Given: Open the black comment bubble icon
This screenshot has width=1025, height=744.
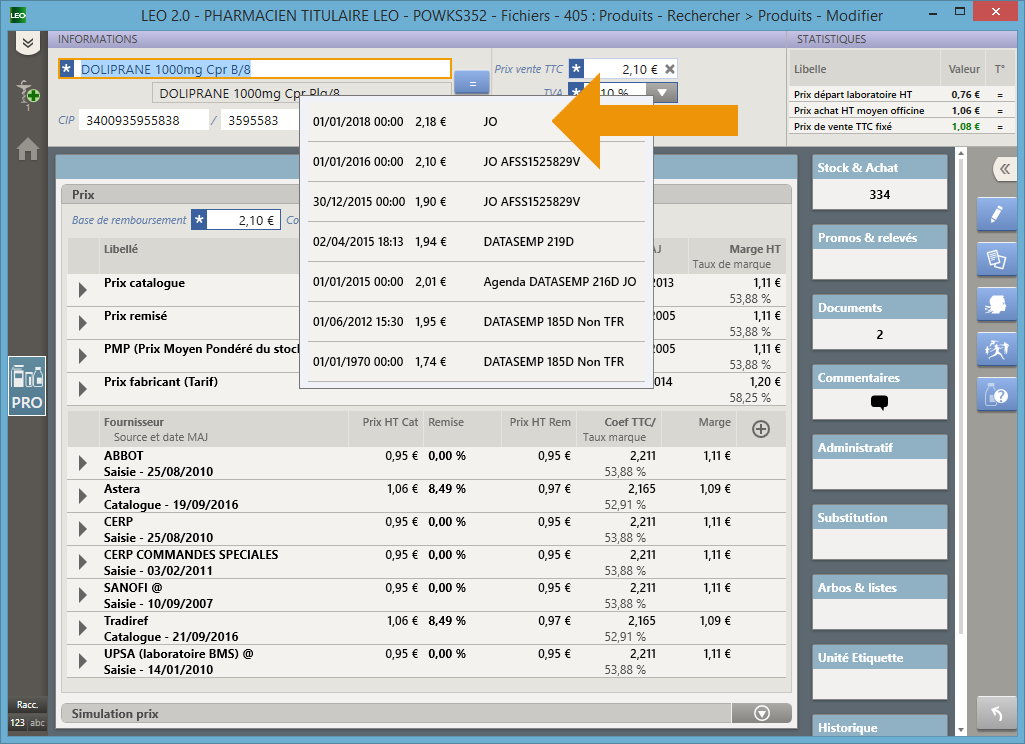Looking at the screenshot, I should point(879,403).
